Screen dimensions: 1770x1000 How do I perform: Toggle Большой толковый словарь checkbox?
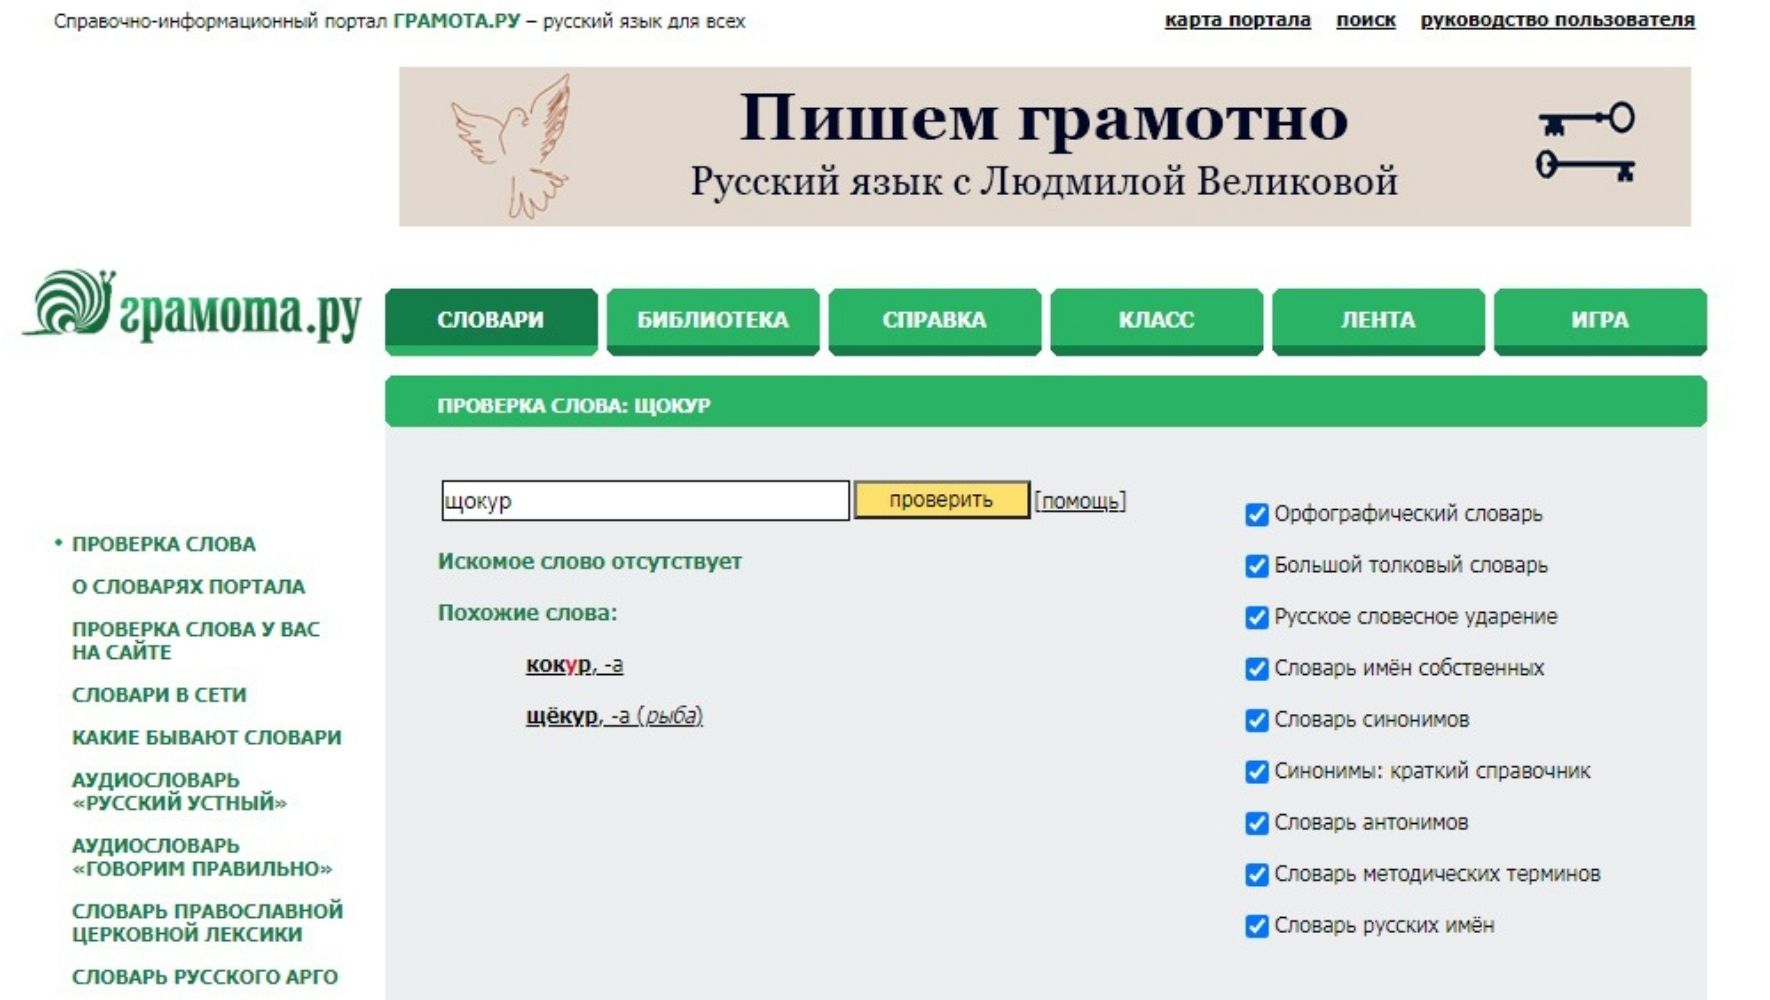[1256, 566]
